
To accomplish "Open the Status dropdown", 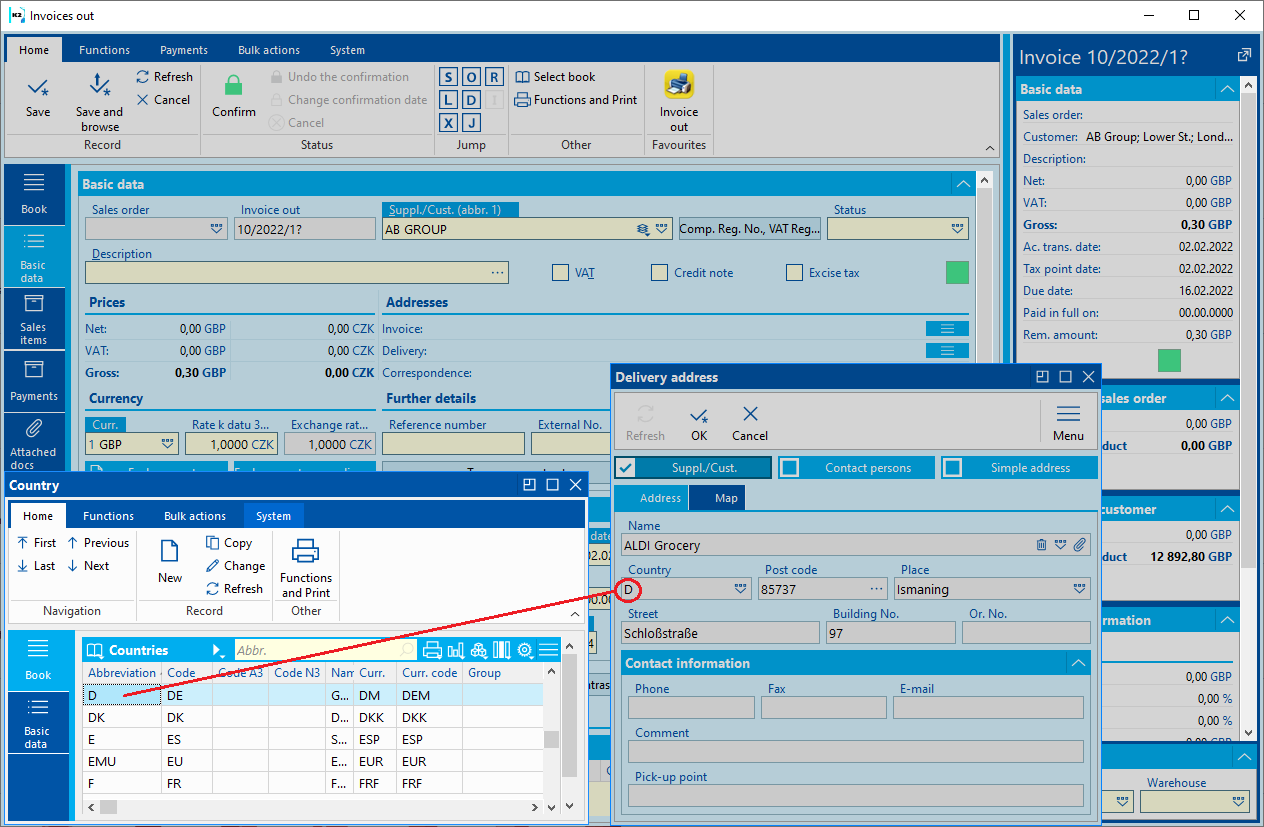I will (x=958, y=229).
